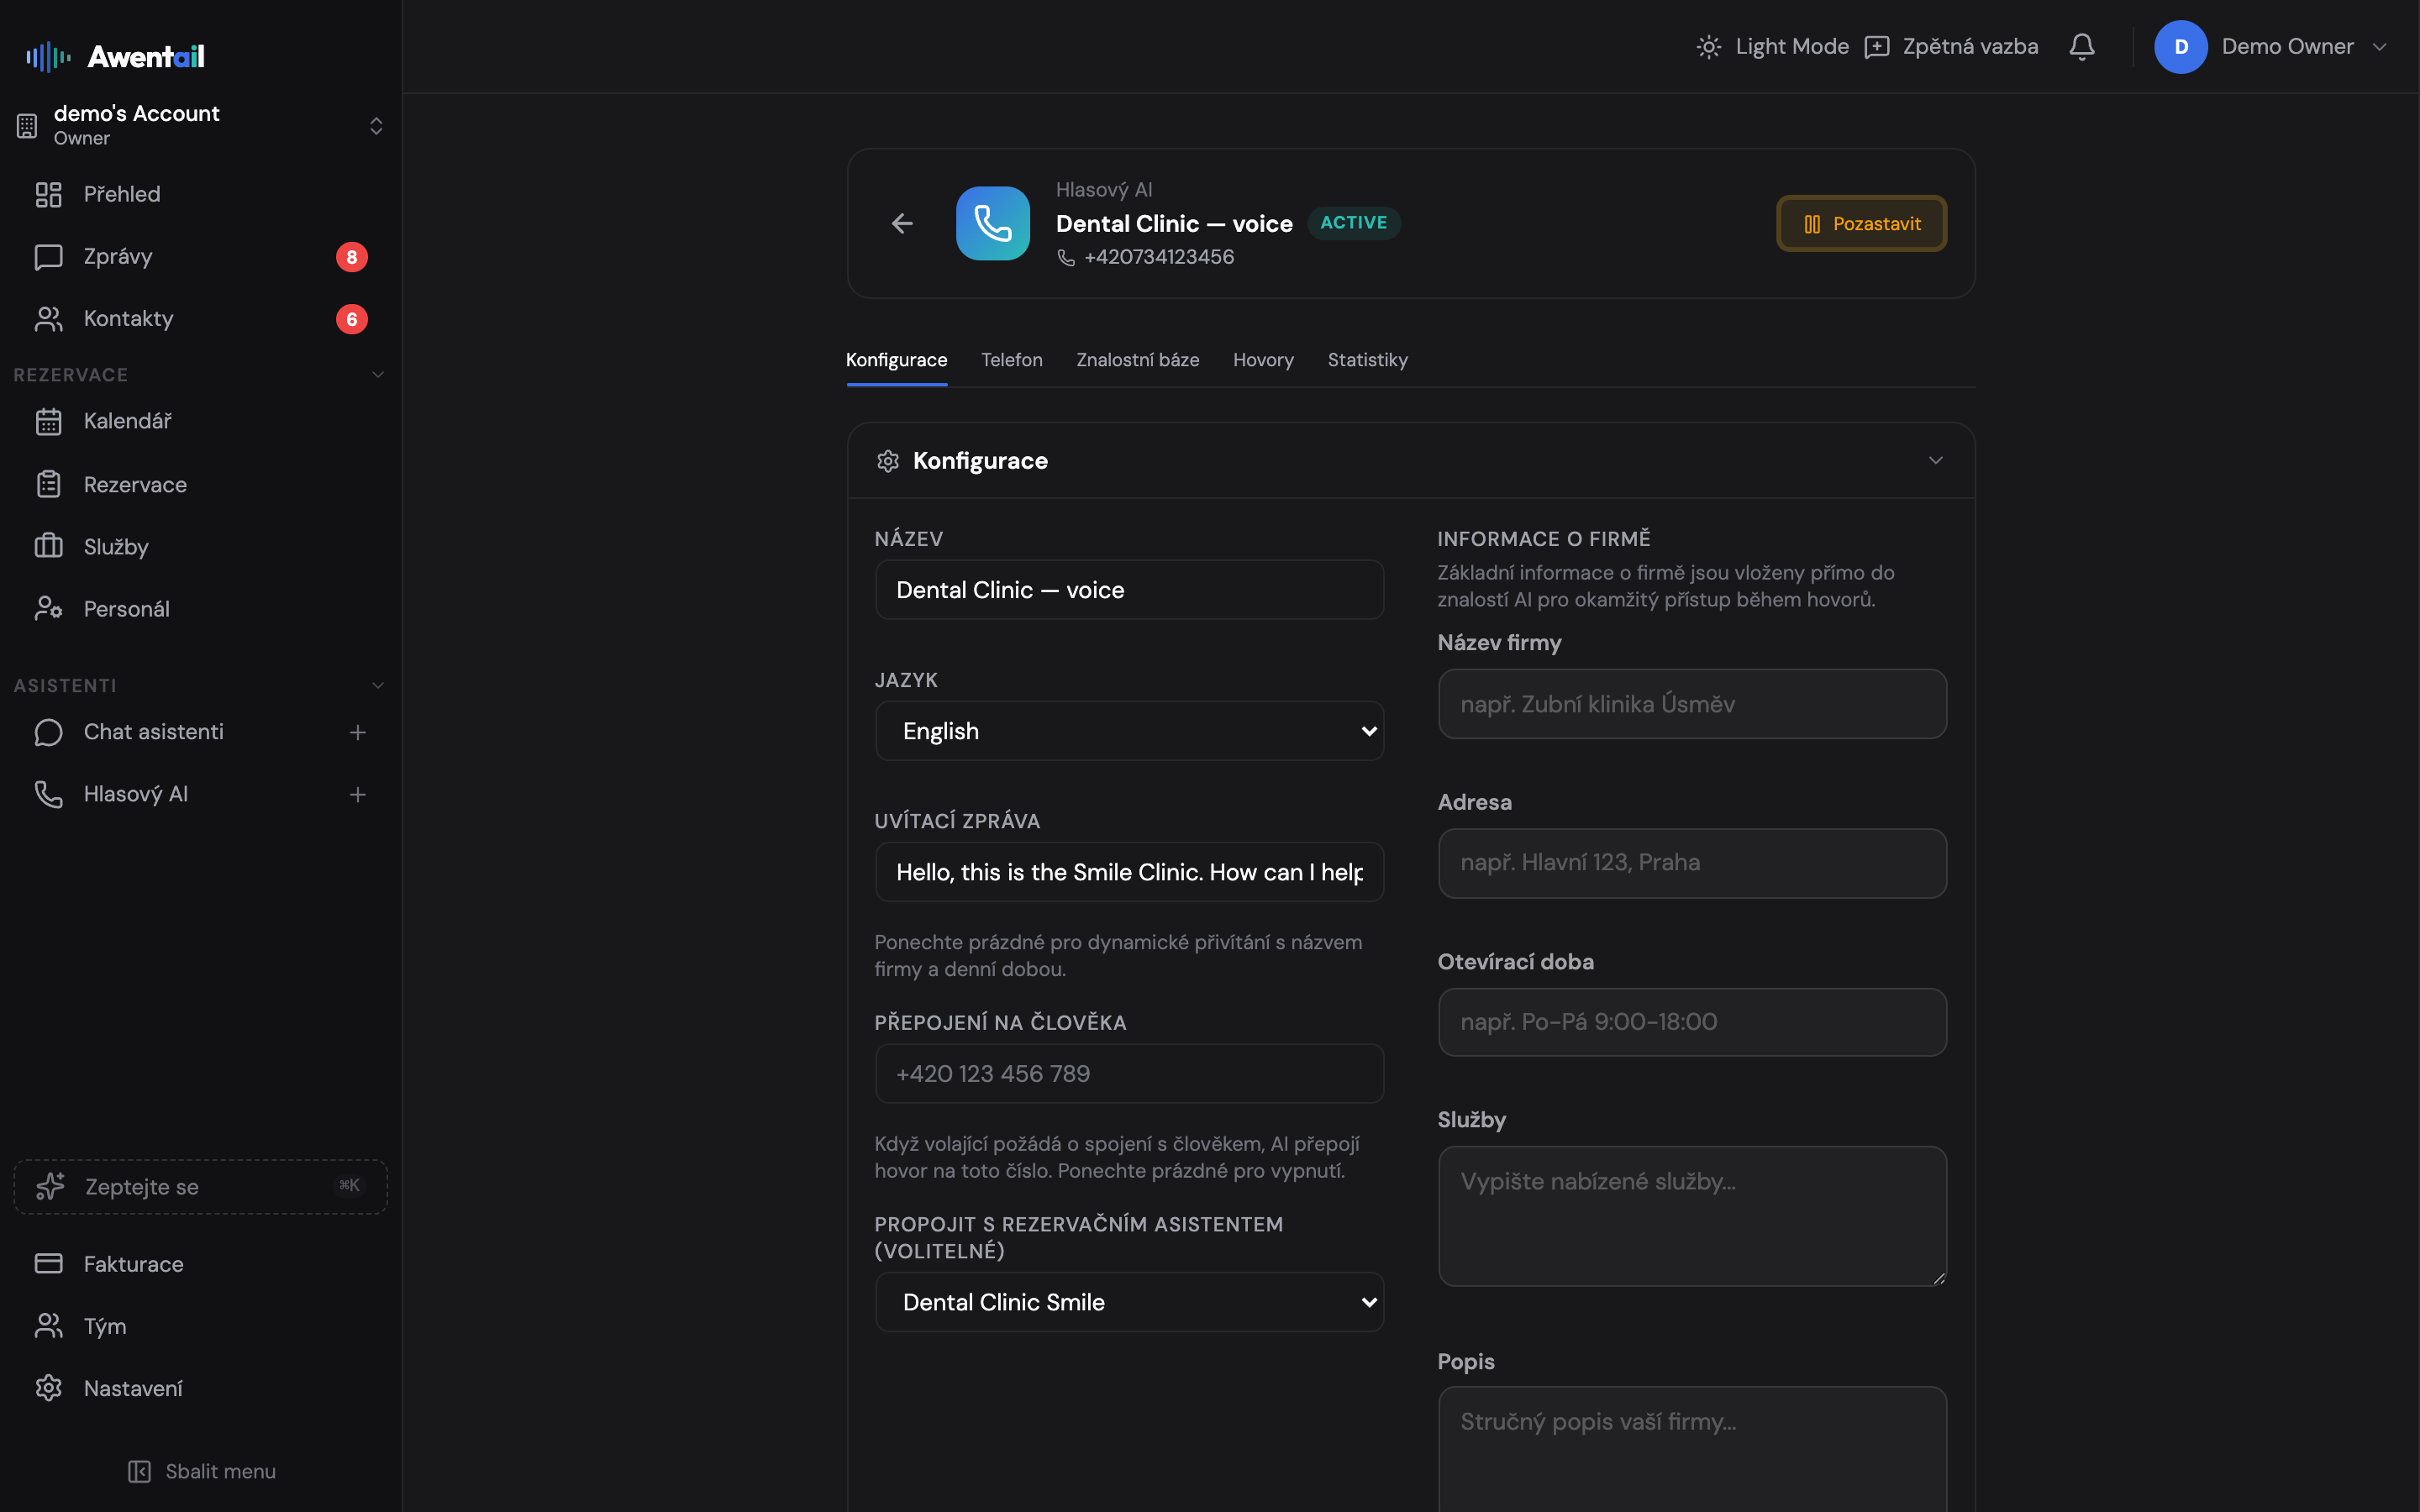Collapse the ASISTENTI section
Viewport: 2420px width, 1512px height.
click(x=377, y=686)
